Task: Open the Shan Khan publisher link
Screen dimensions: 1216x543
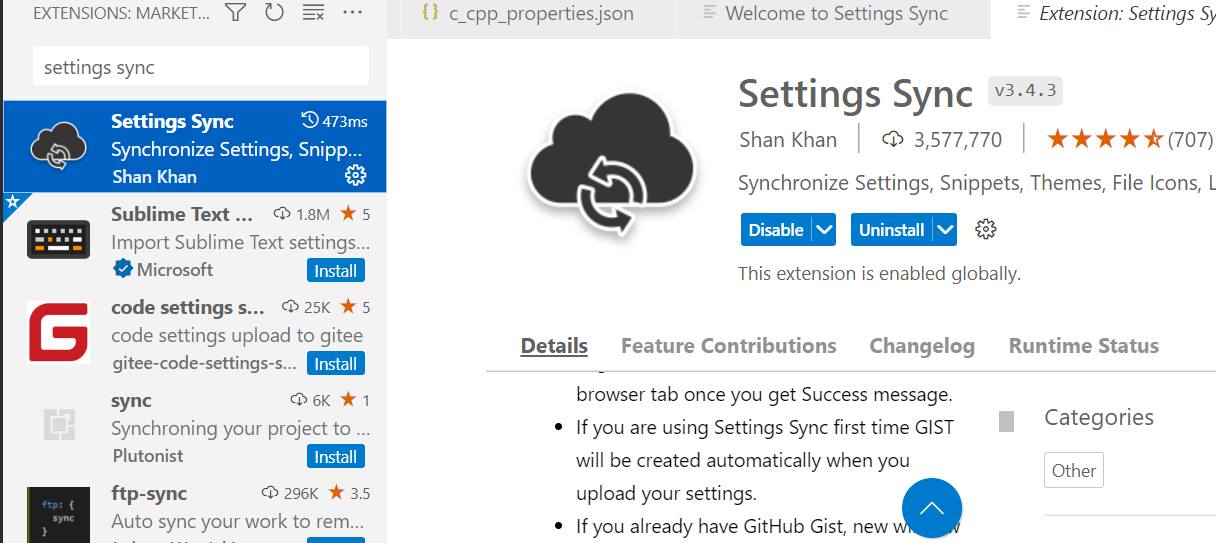Action: point(788,139)
